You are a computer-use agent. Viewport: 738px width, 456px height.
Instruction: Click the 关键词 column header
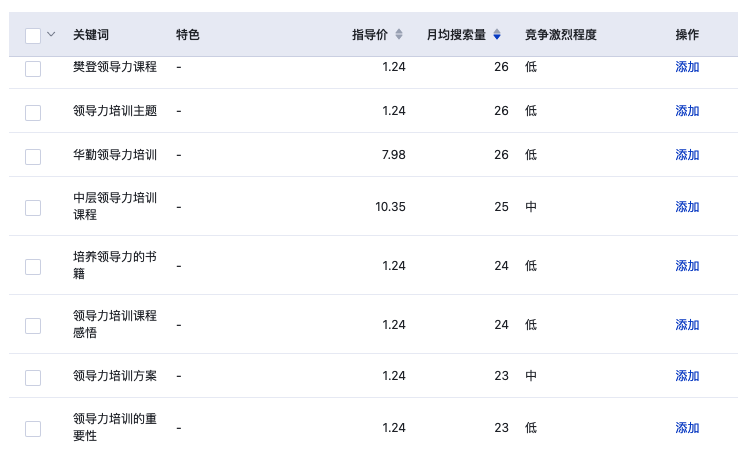[91, 34]
